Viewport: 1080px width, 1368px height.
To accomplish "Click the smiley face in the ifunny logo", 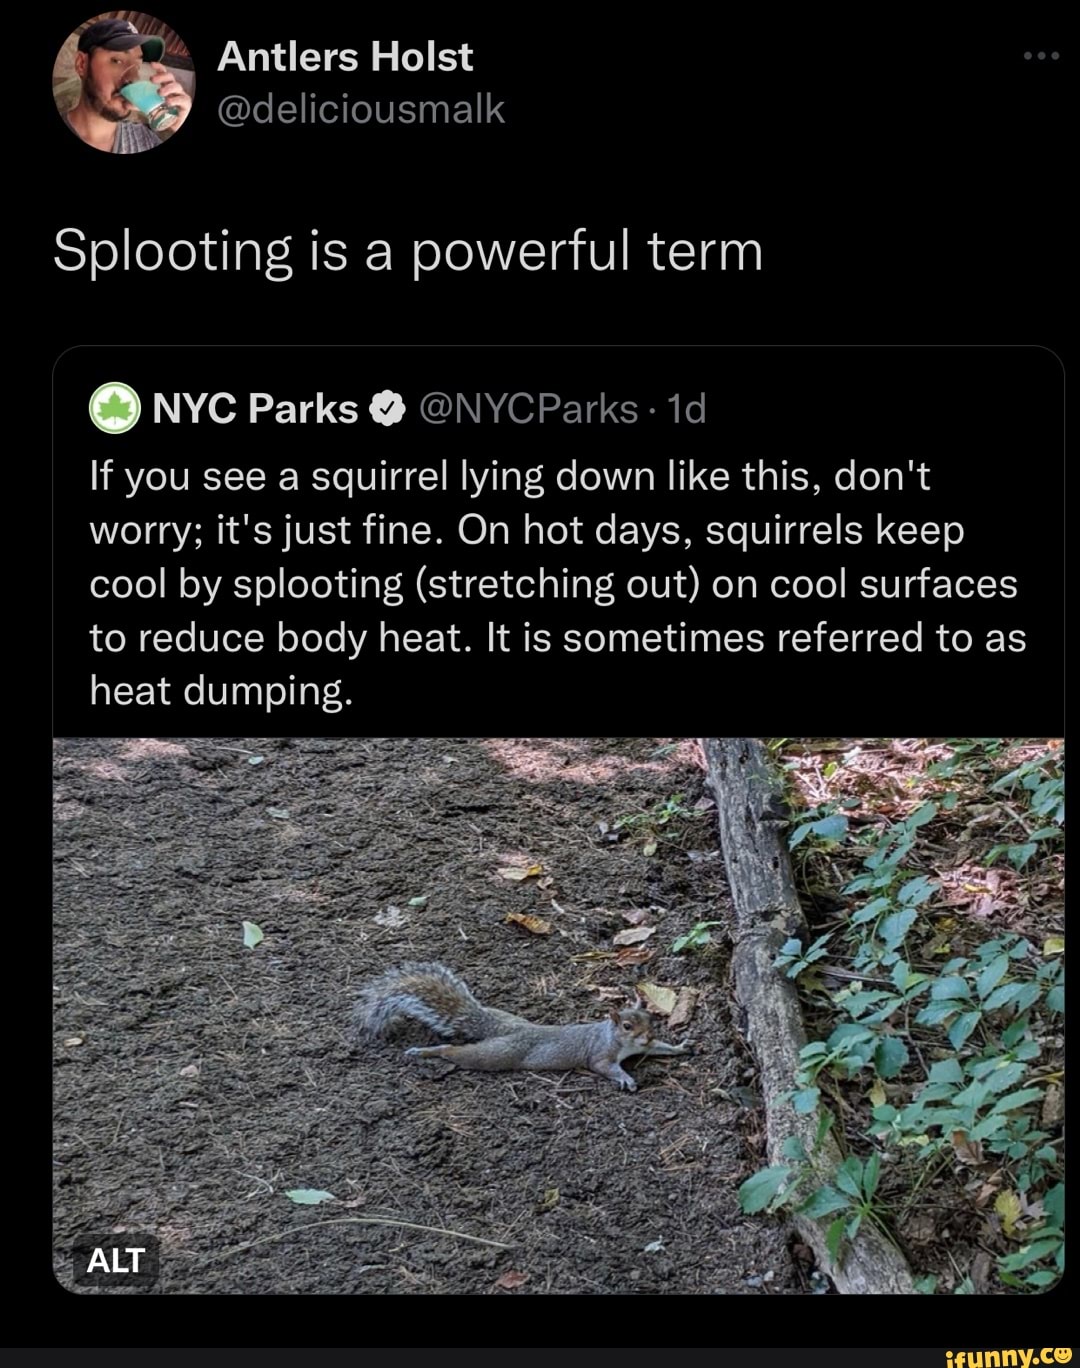I will tap(1062, 1355).
